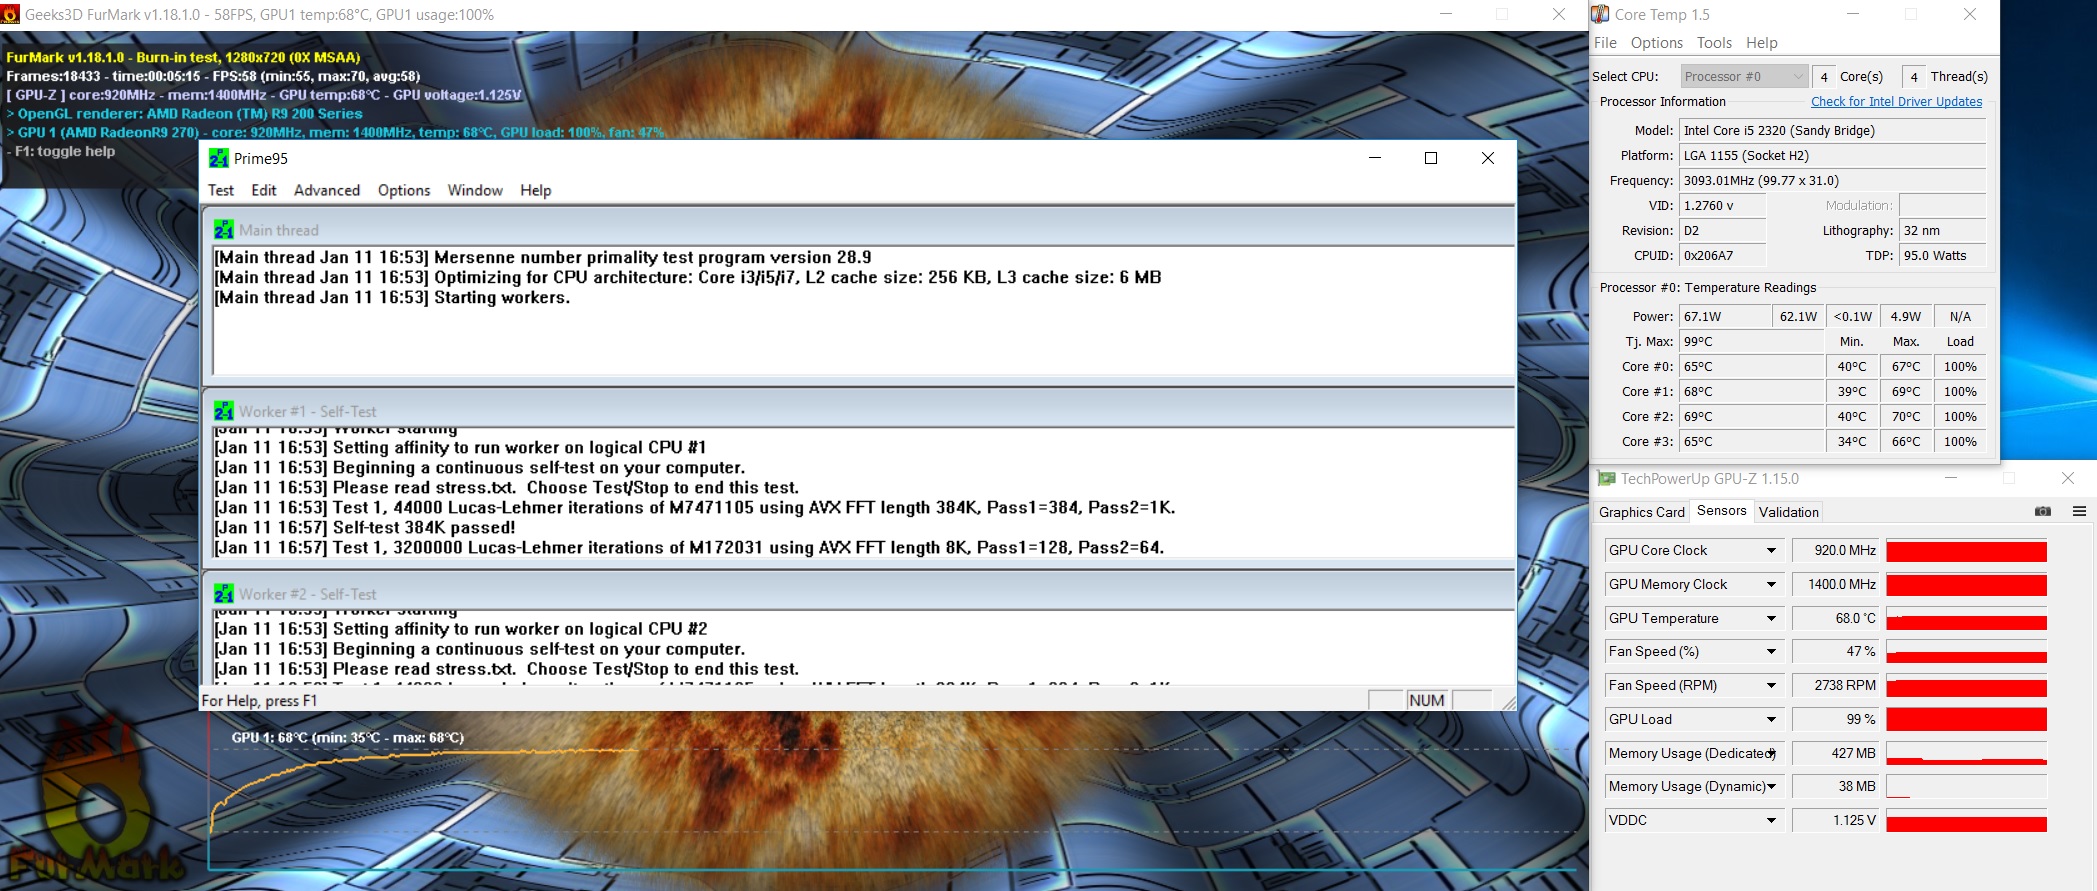Click the FurMark GPU temperature graph label
This screenshot has width=2097, height=891.
(x=348, y=738)
